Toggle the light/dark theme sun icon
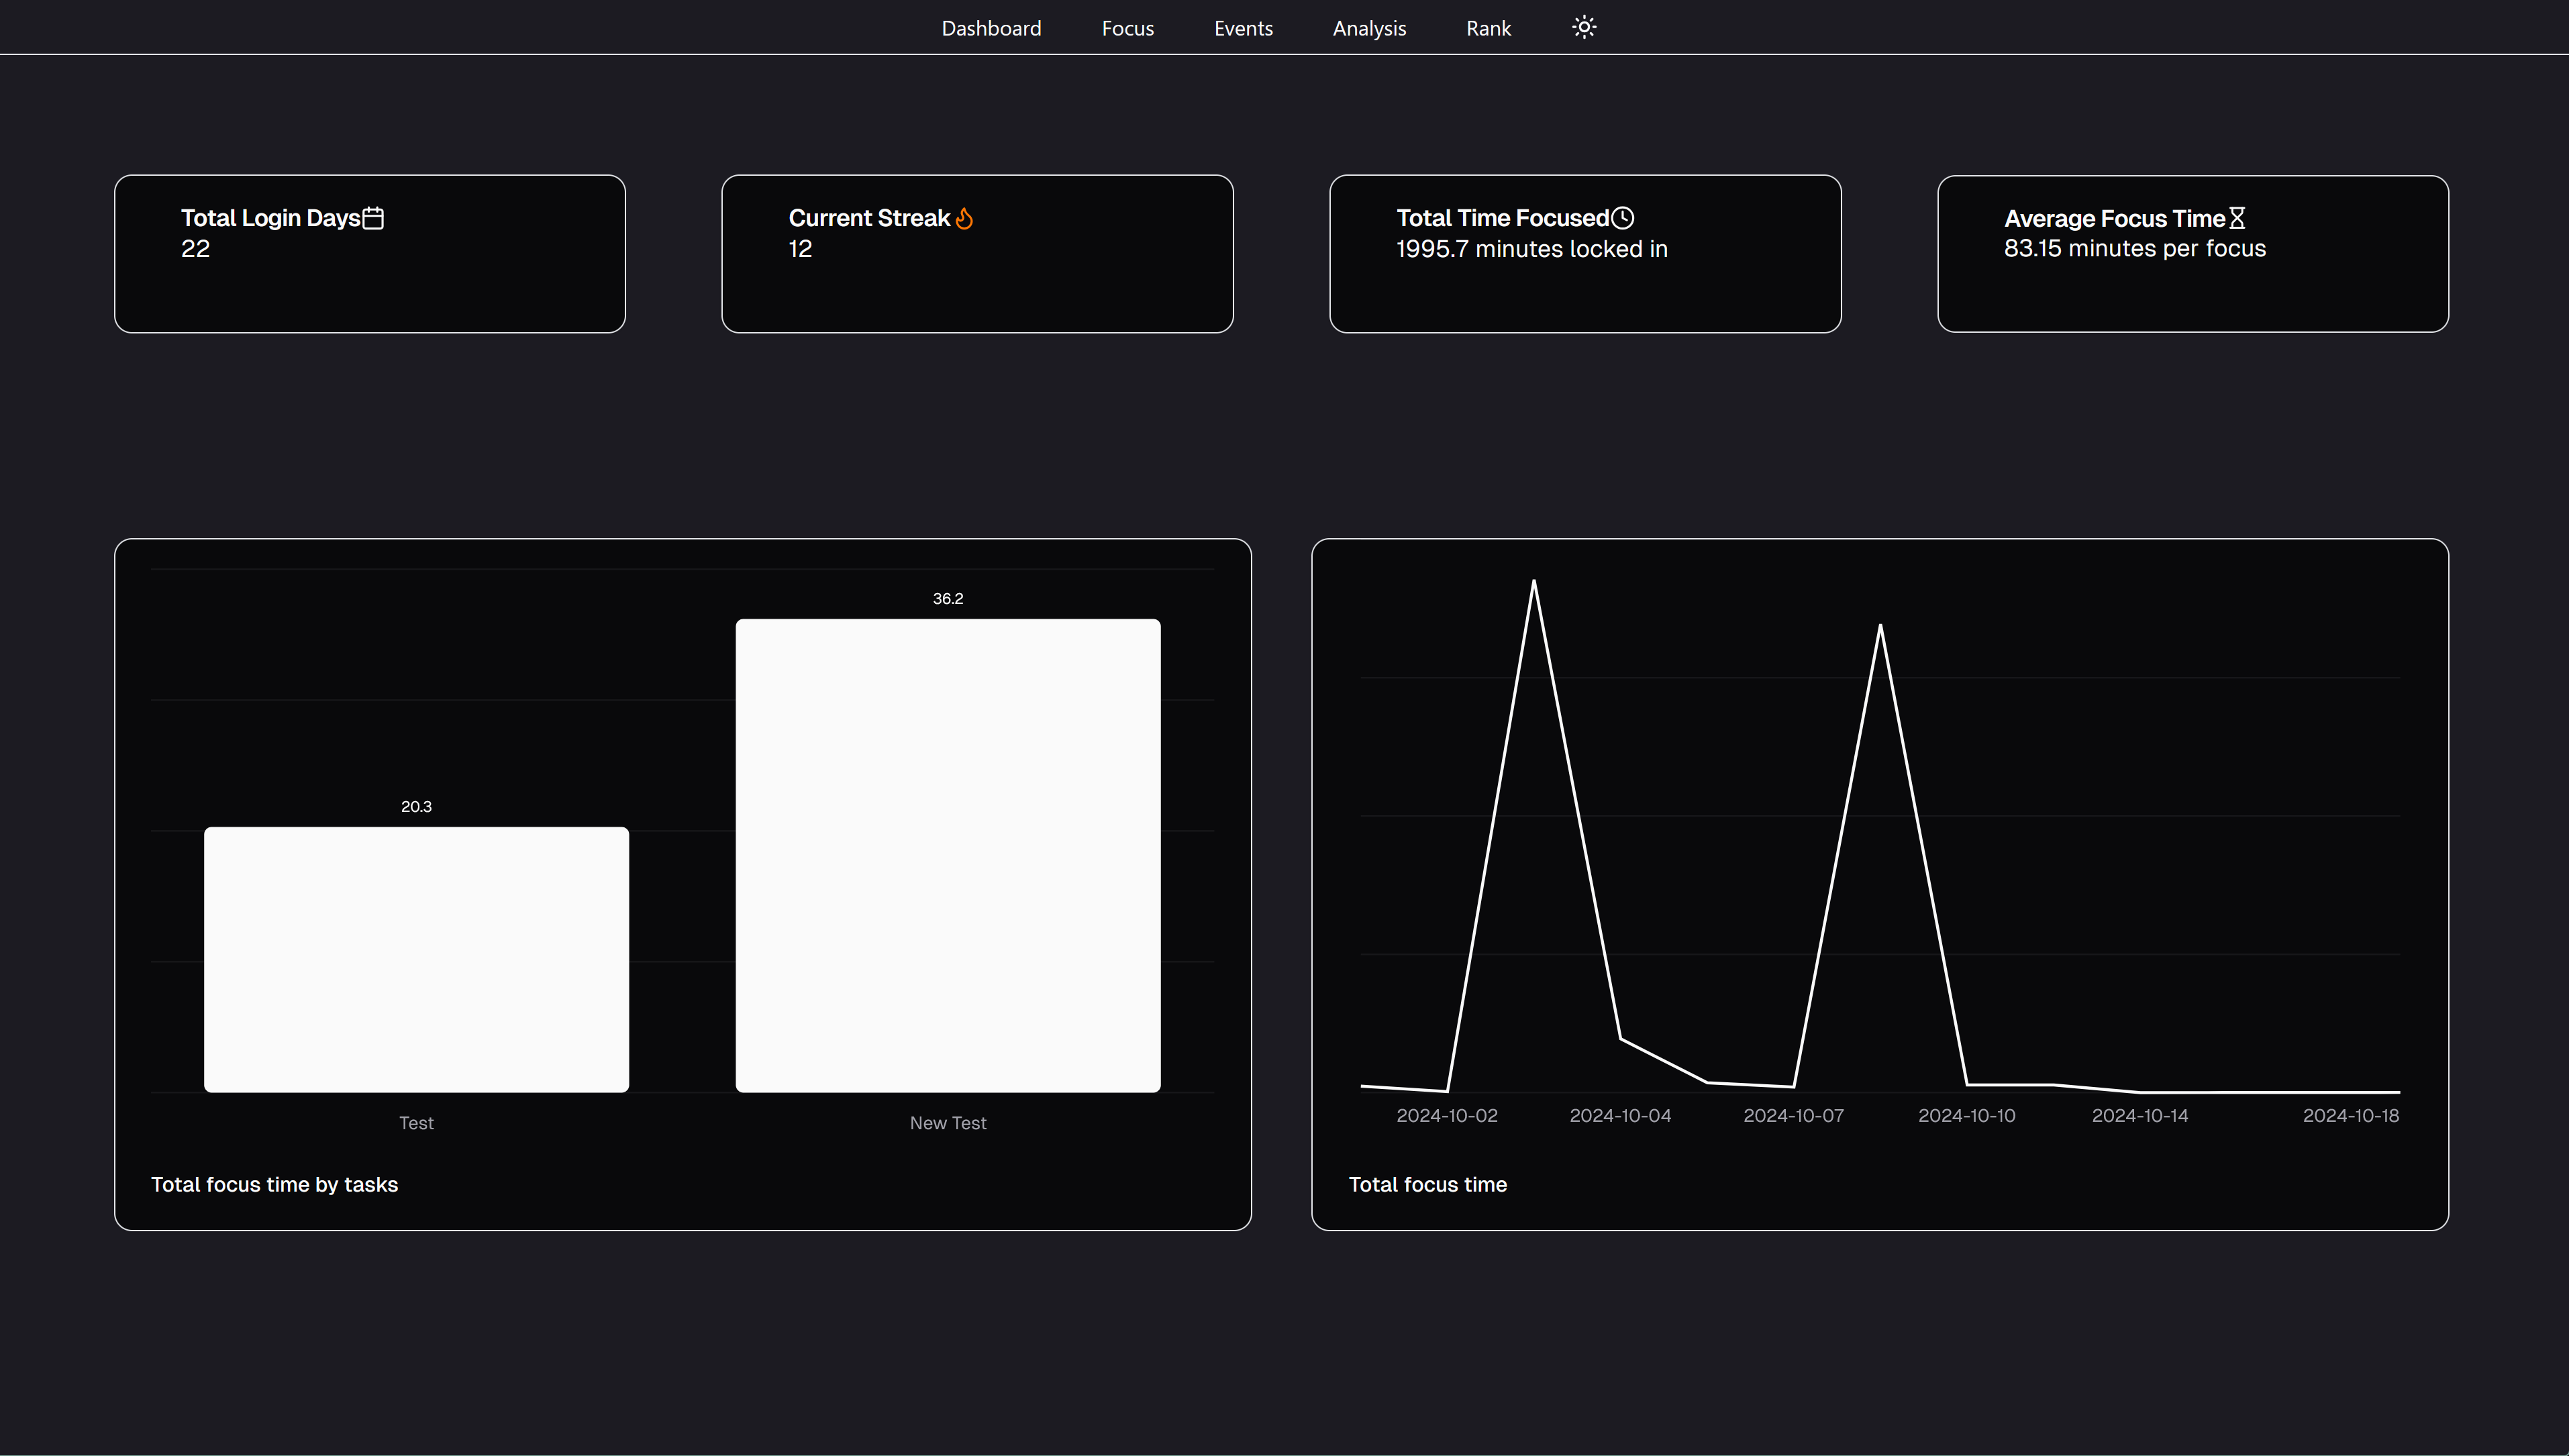 (1584, 27)
